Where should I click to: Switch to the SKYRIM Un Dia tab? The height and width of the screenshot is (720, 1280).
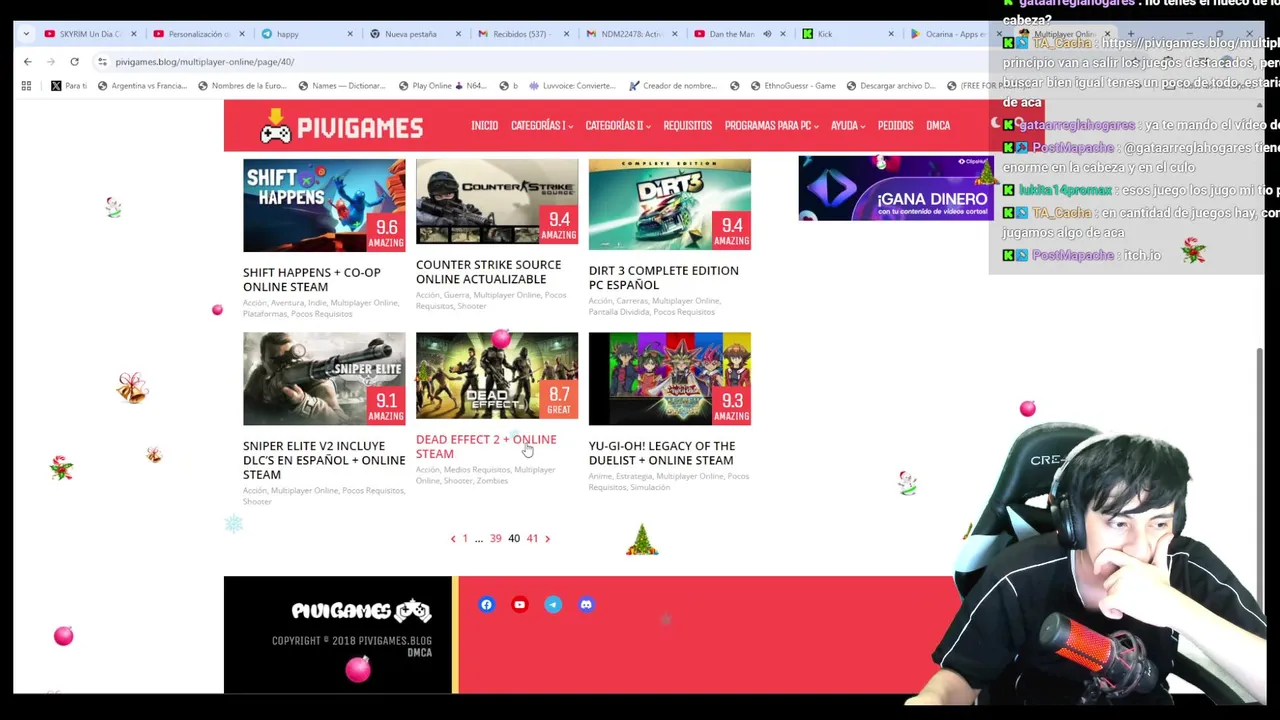(90, 34)
